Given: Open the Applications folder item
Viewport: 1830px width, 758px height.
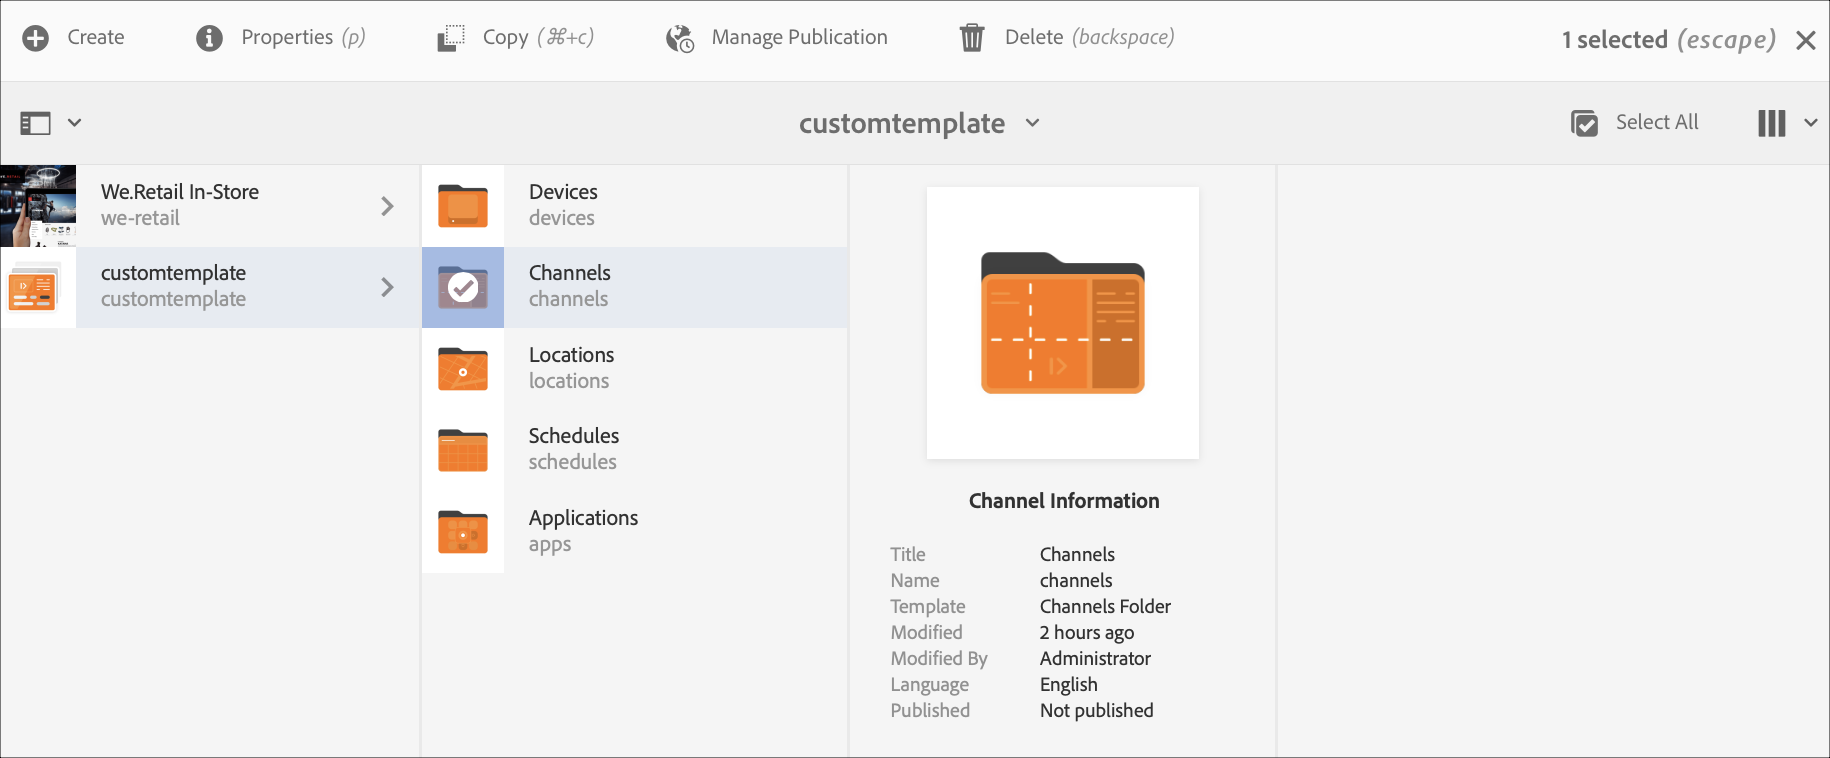Looking at the screenshot, I should point(583,530).
